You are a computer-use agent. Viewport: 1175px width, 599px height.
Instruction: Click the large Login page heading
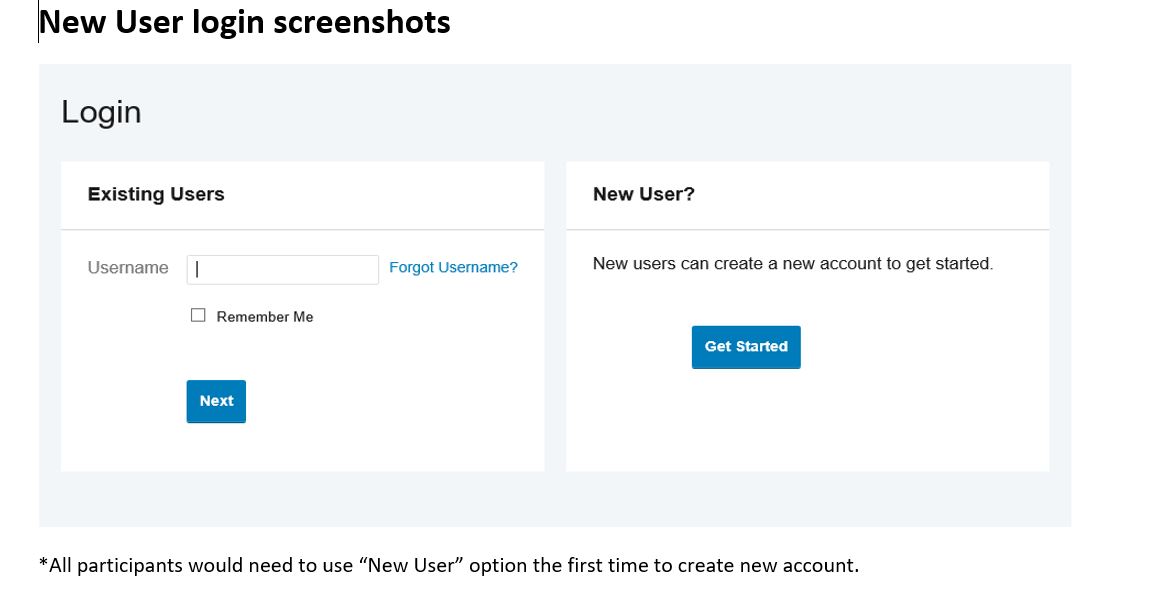click(101, 112)
